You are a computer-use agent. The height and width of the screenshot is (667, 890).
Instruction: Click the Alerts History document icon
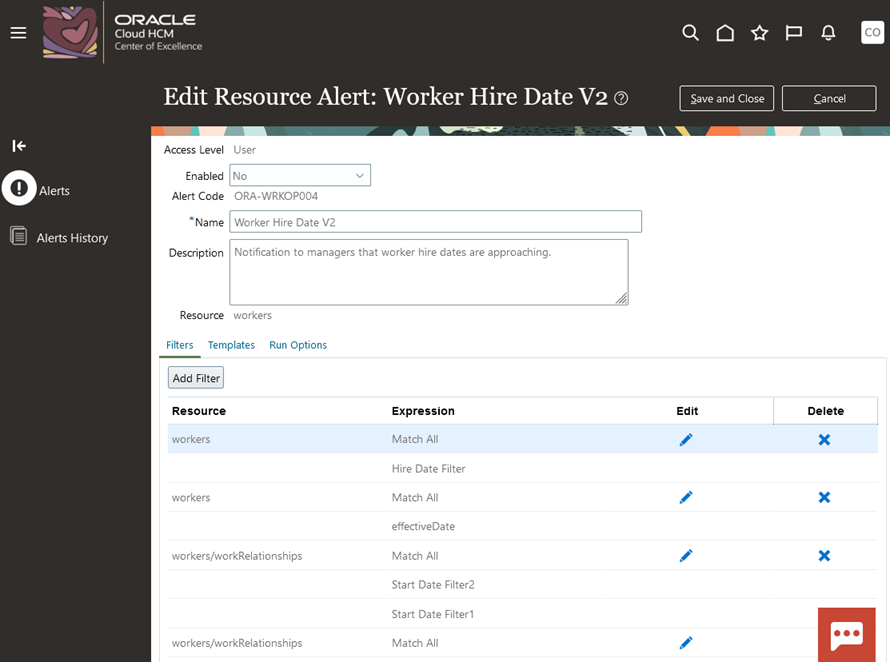tap(18, 236)
